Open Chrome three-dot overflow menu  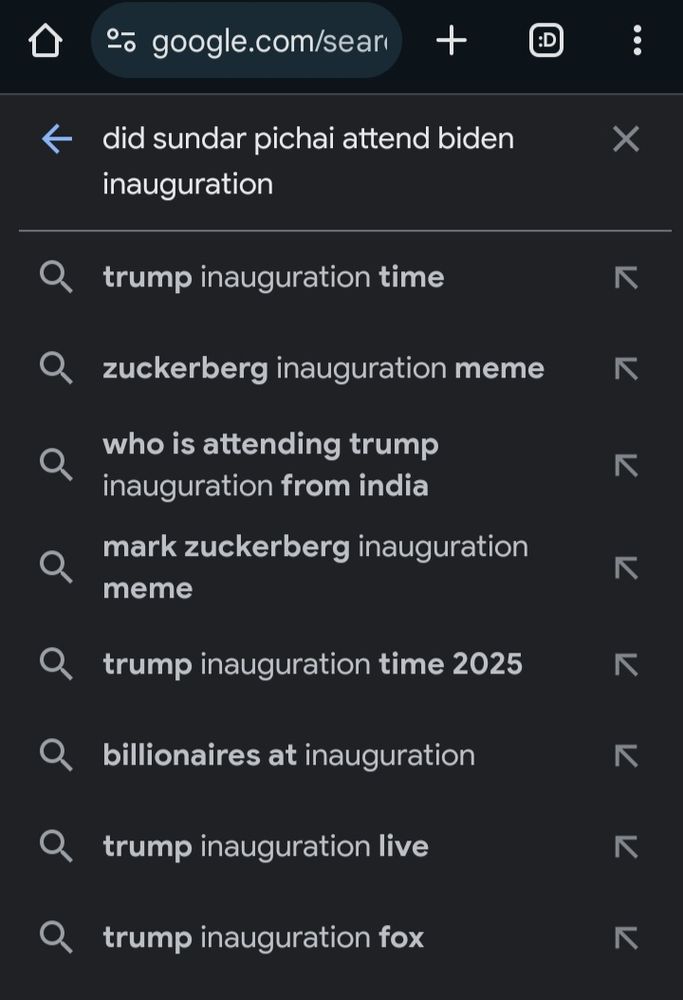pos(637,41)
